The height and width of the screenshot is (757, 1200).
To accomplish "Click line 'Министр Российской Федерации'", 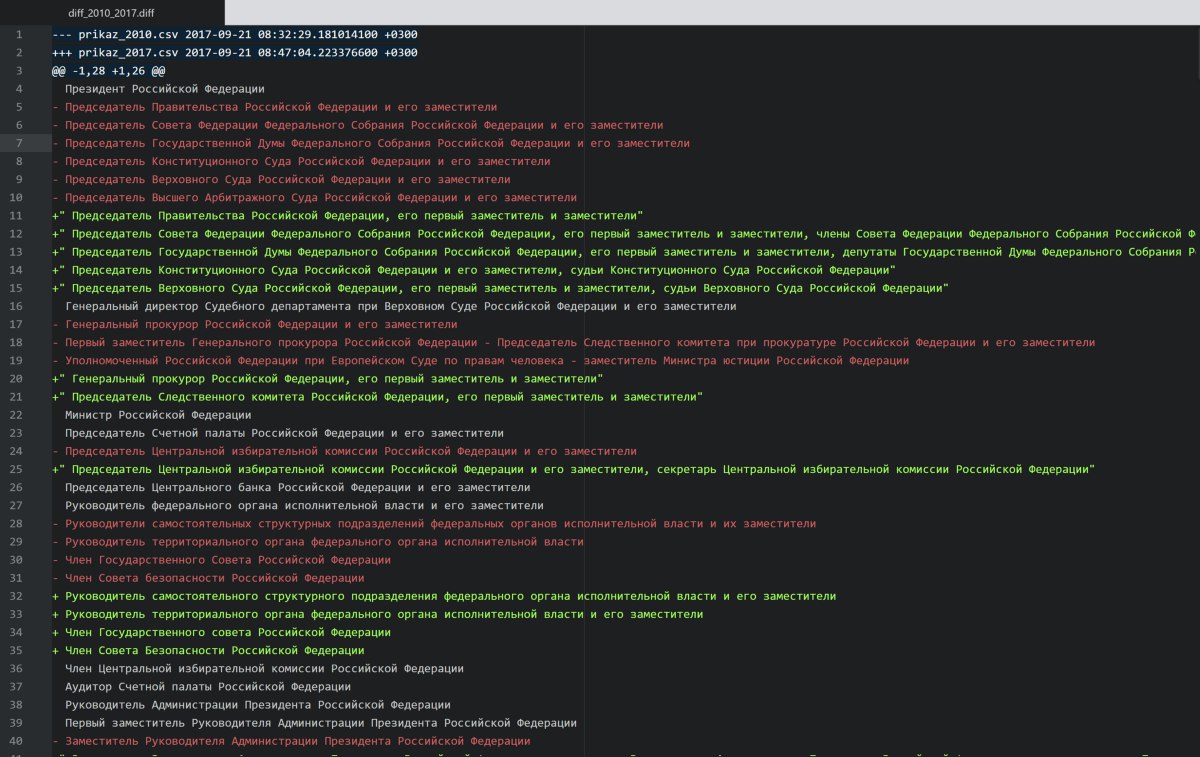I will coord(158,415).
